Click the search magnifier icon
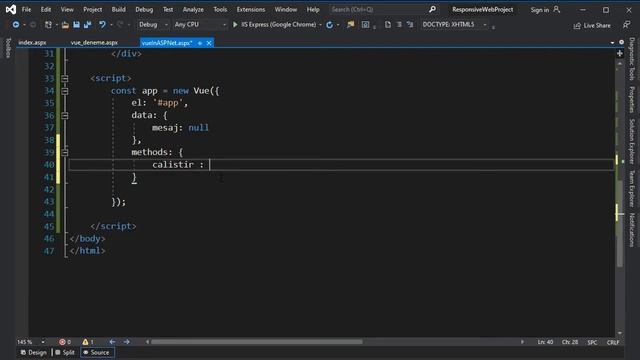The image size is (640, 360). (x=432, y=9)
